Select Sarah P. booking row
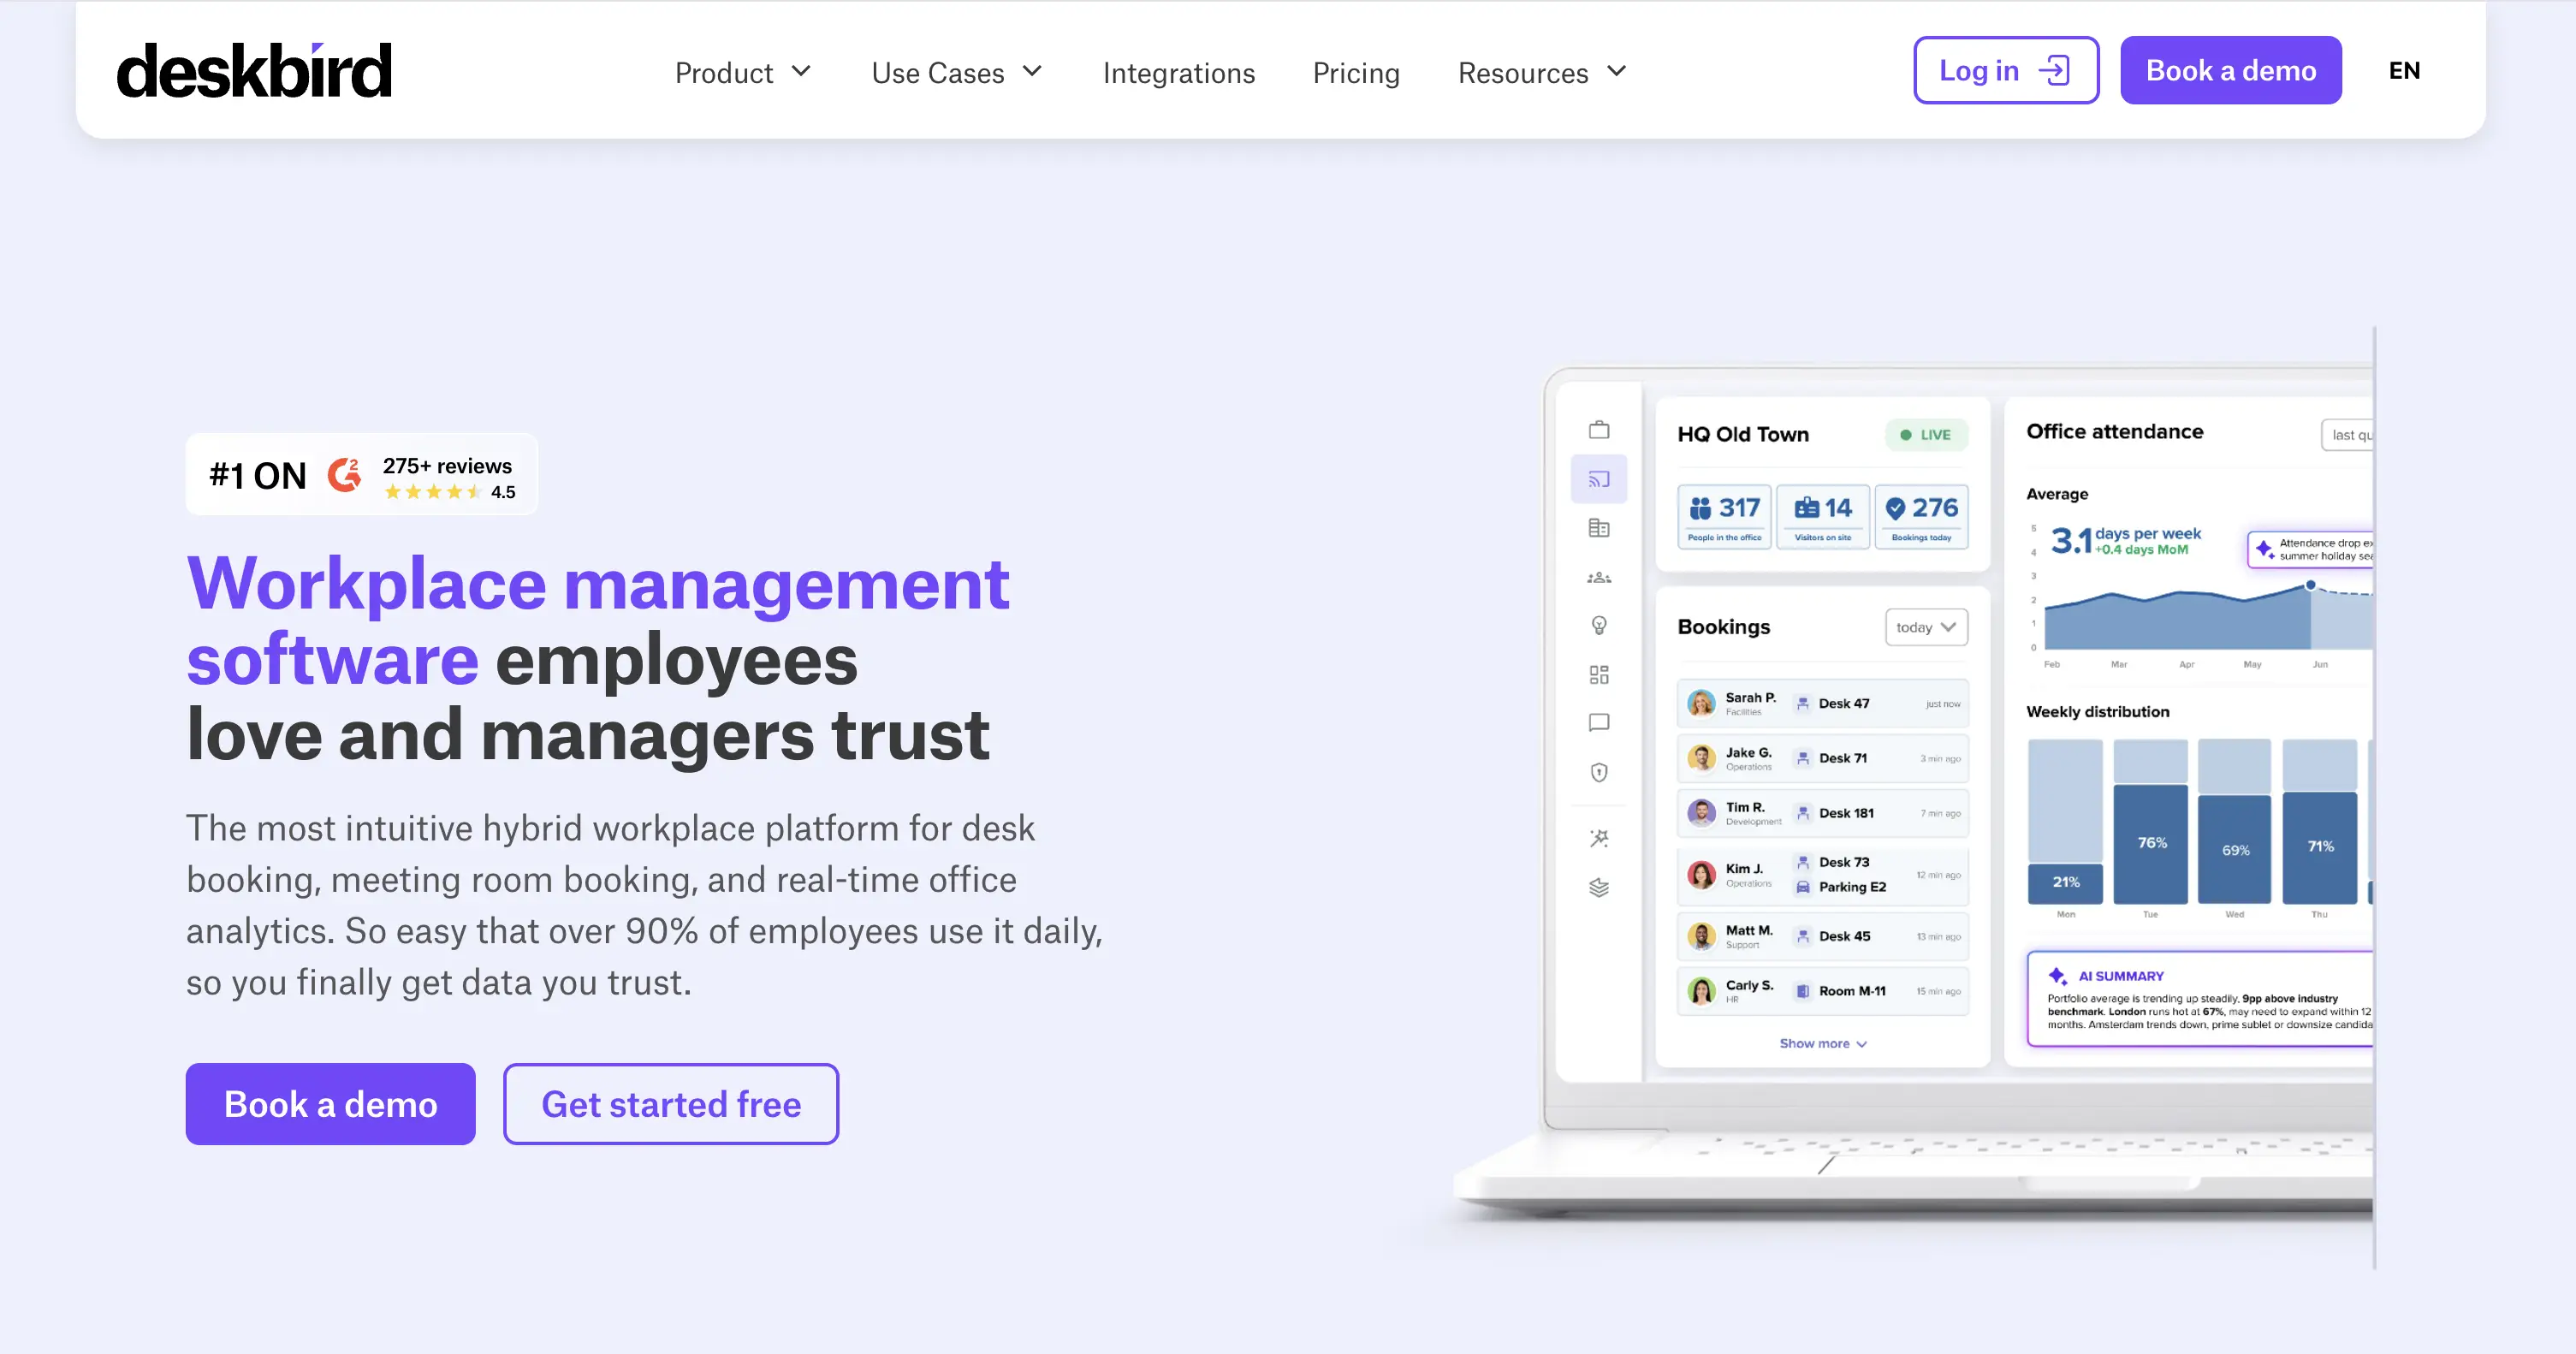Viewport: 2576px width, 1354px height. coord(1822,704)
